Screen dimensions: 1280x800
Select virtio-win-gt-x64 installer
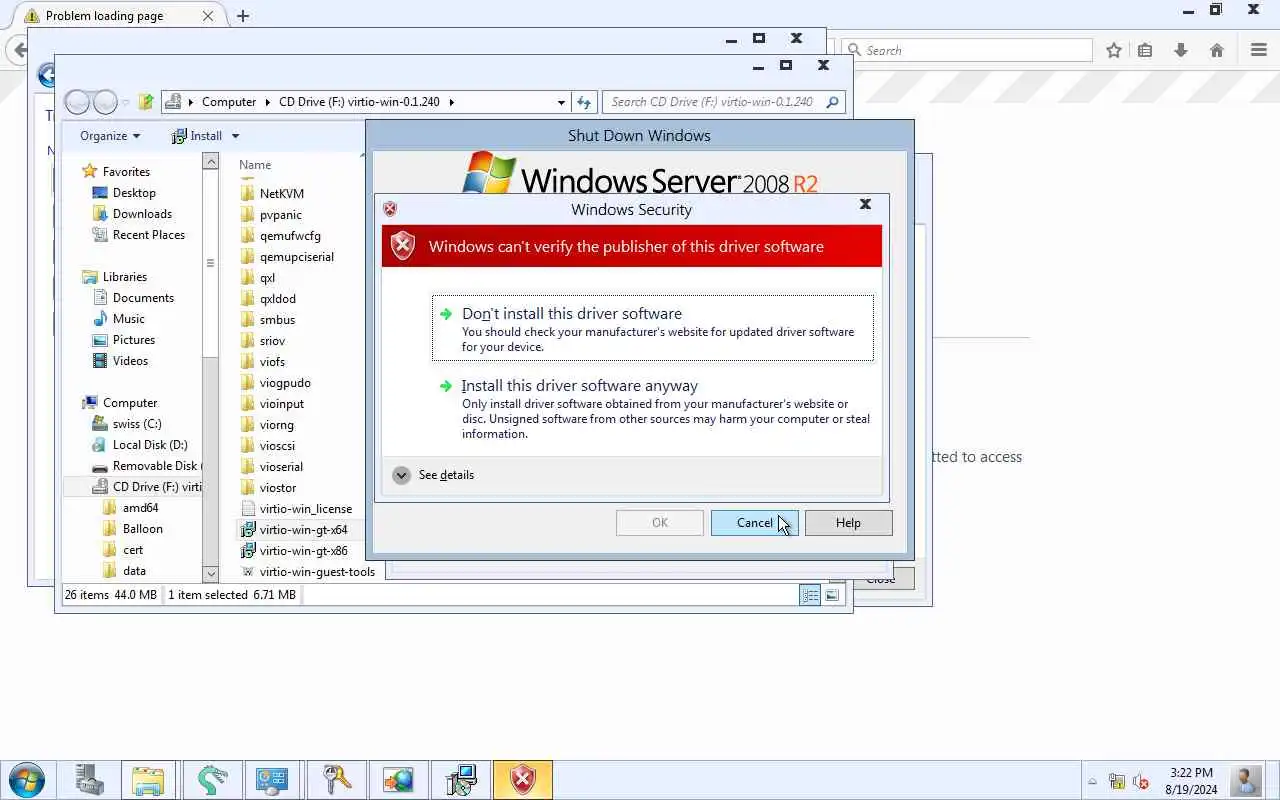pos(303,530)
